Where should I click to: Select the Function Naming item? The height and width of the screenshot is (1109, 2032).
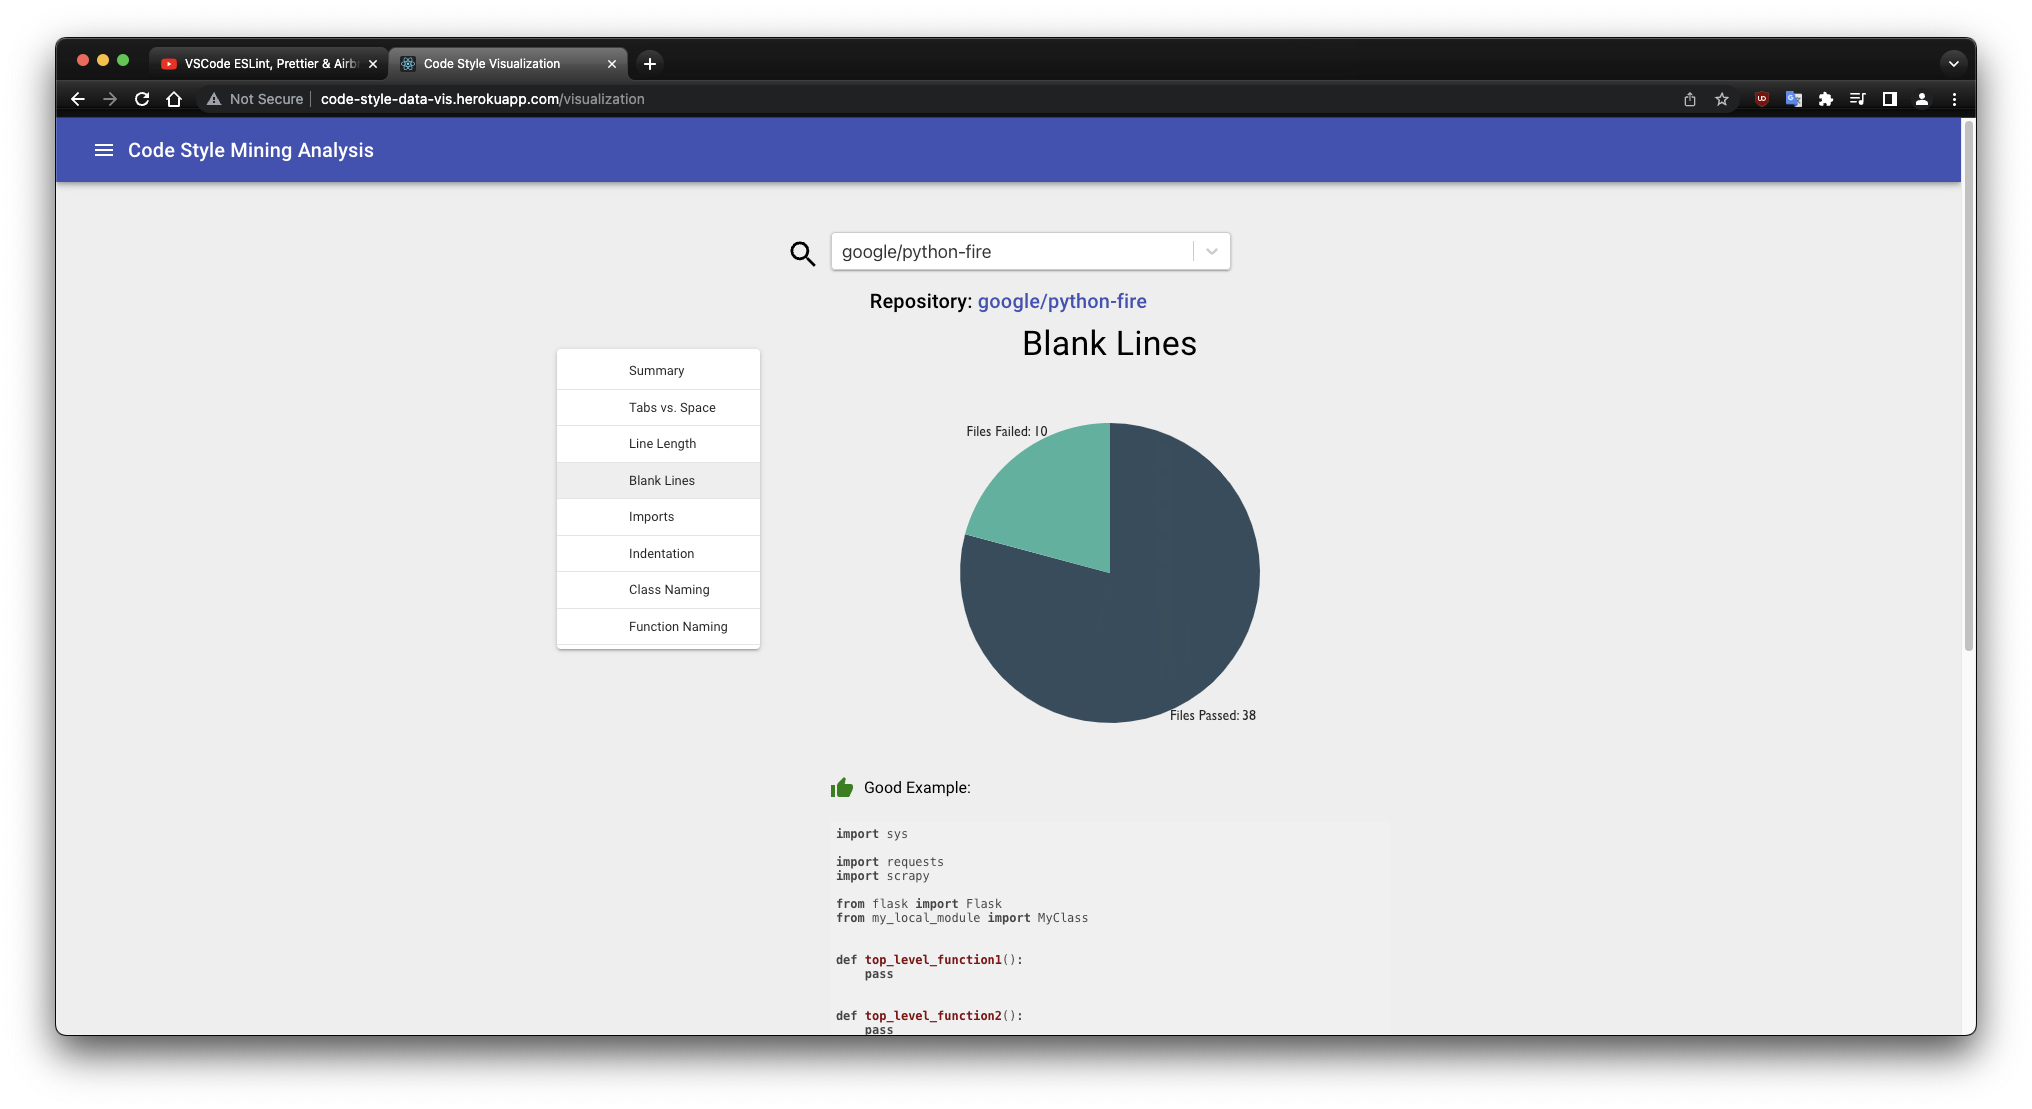pos(677,626)
